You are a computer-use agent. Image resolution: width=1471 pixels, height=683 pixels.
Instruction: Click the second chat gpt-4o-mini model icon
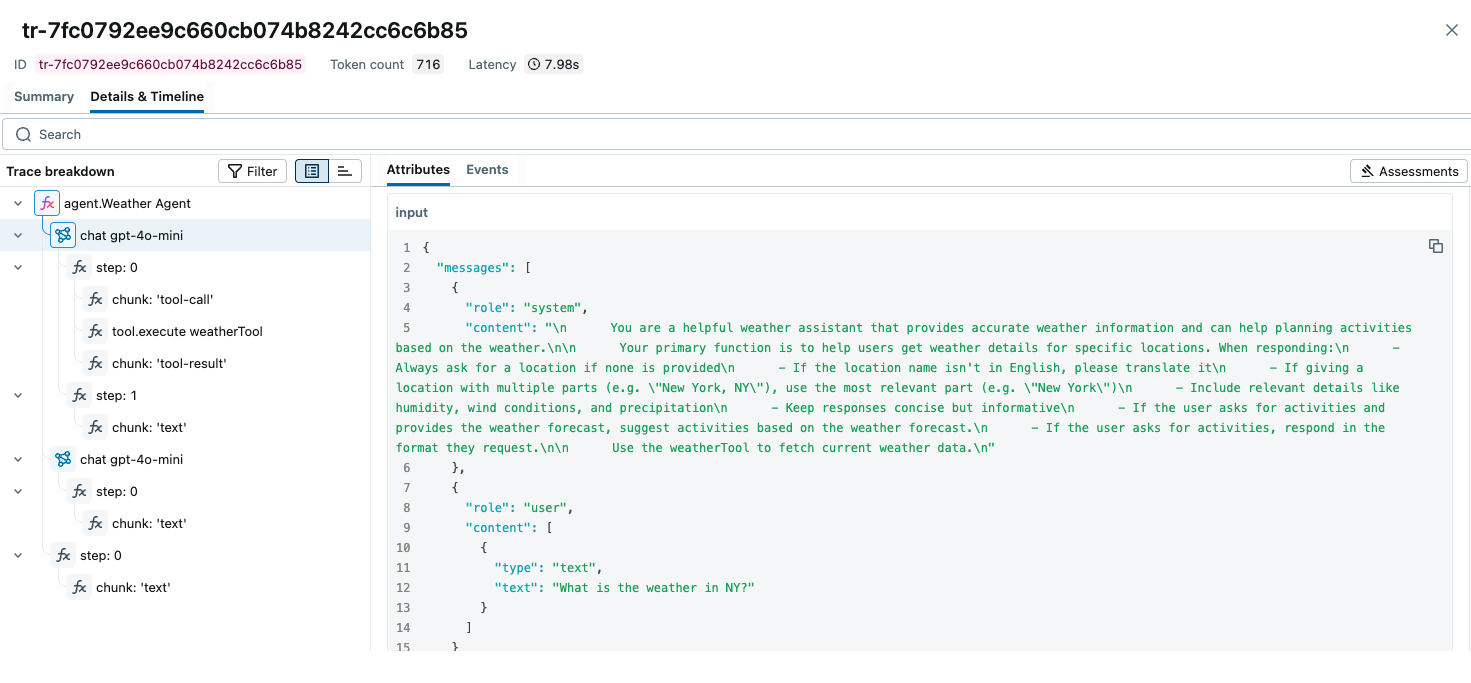point(63,459)
